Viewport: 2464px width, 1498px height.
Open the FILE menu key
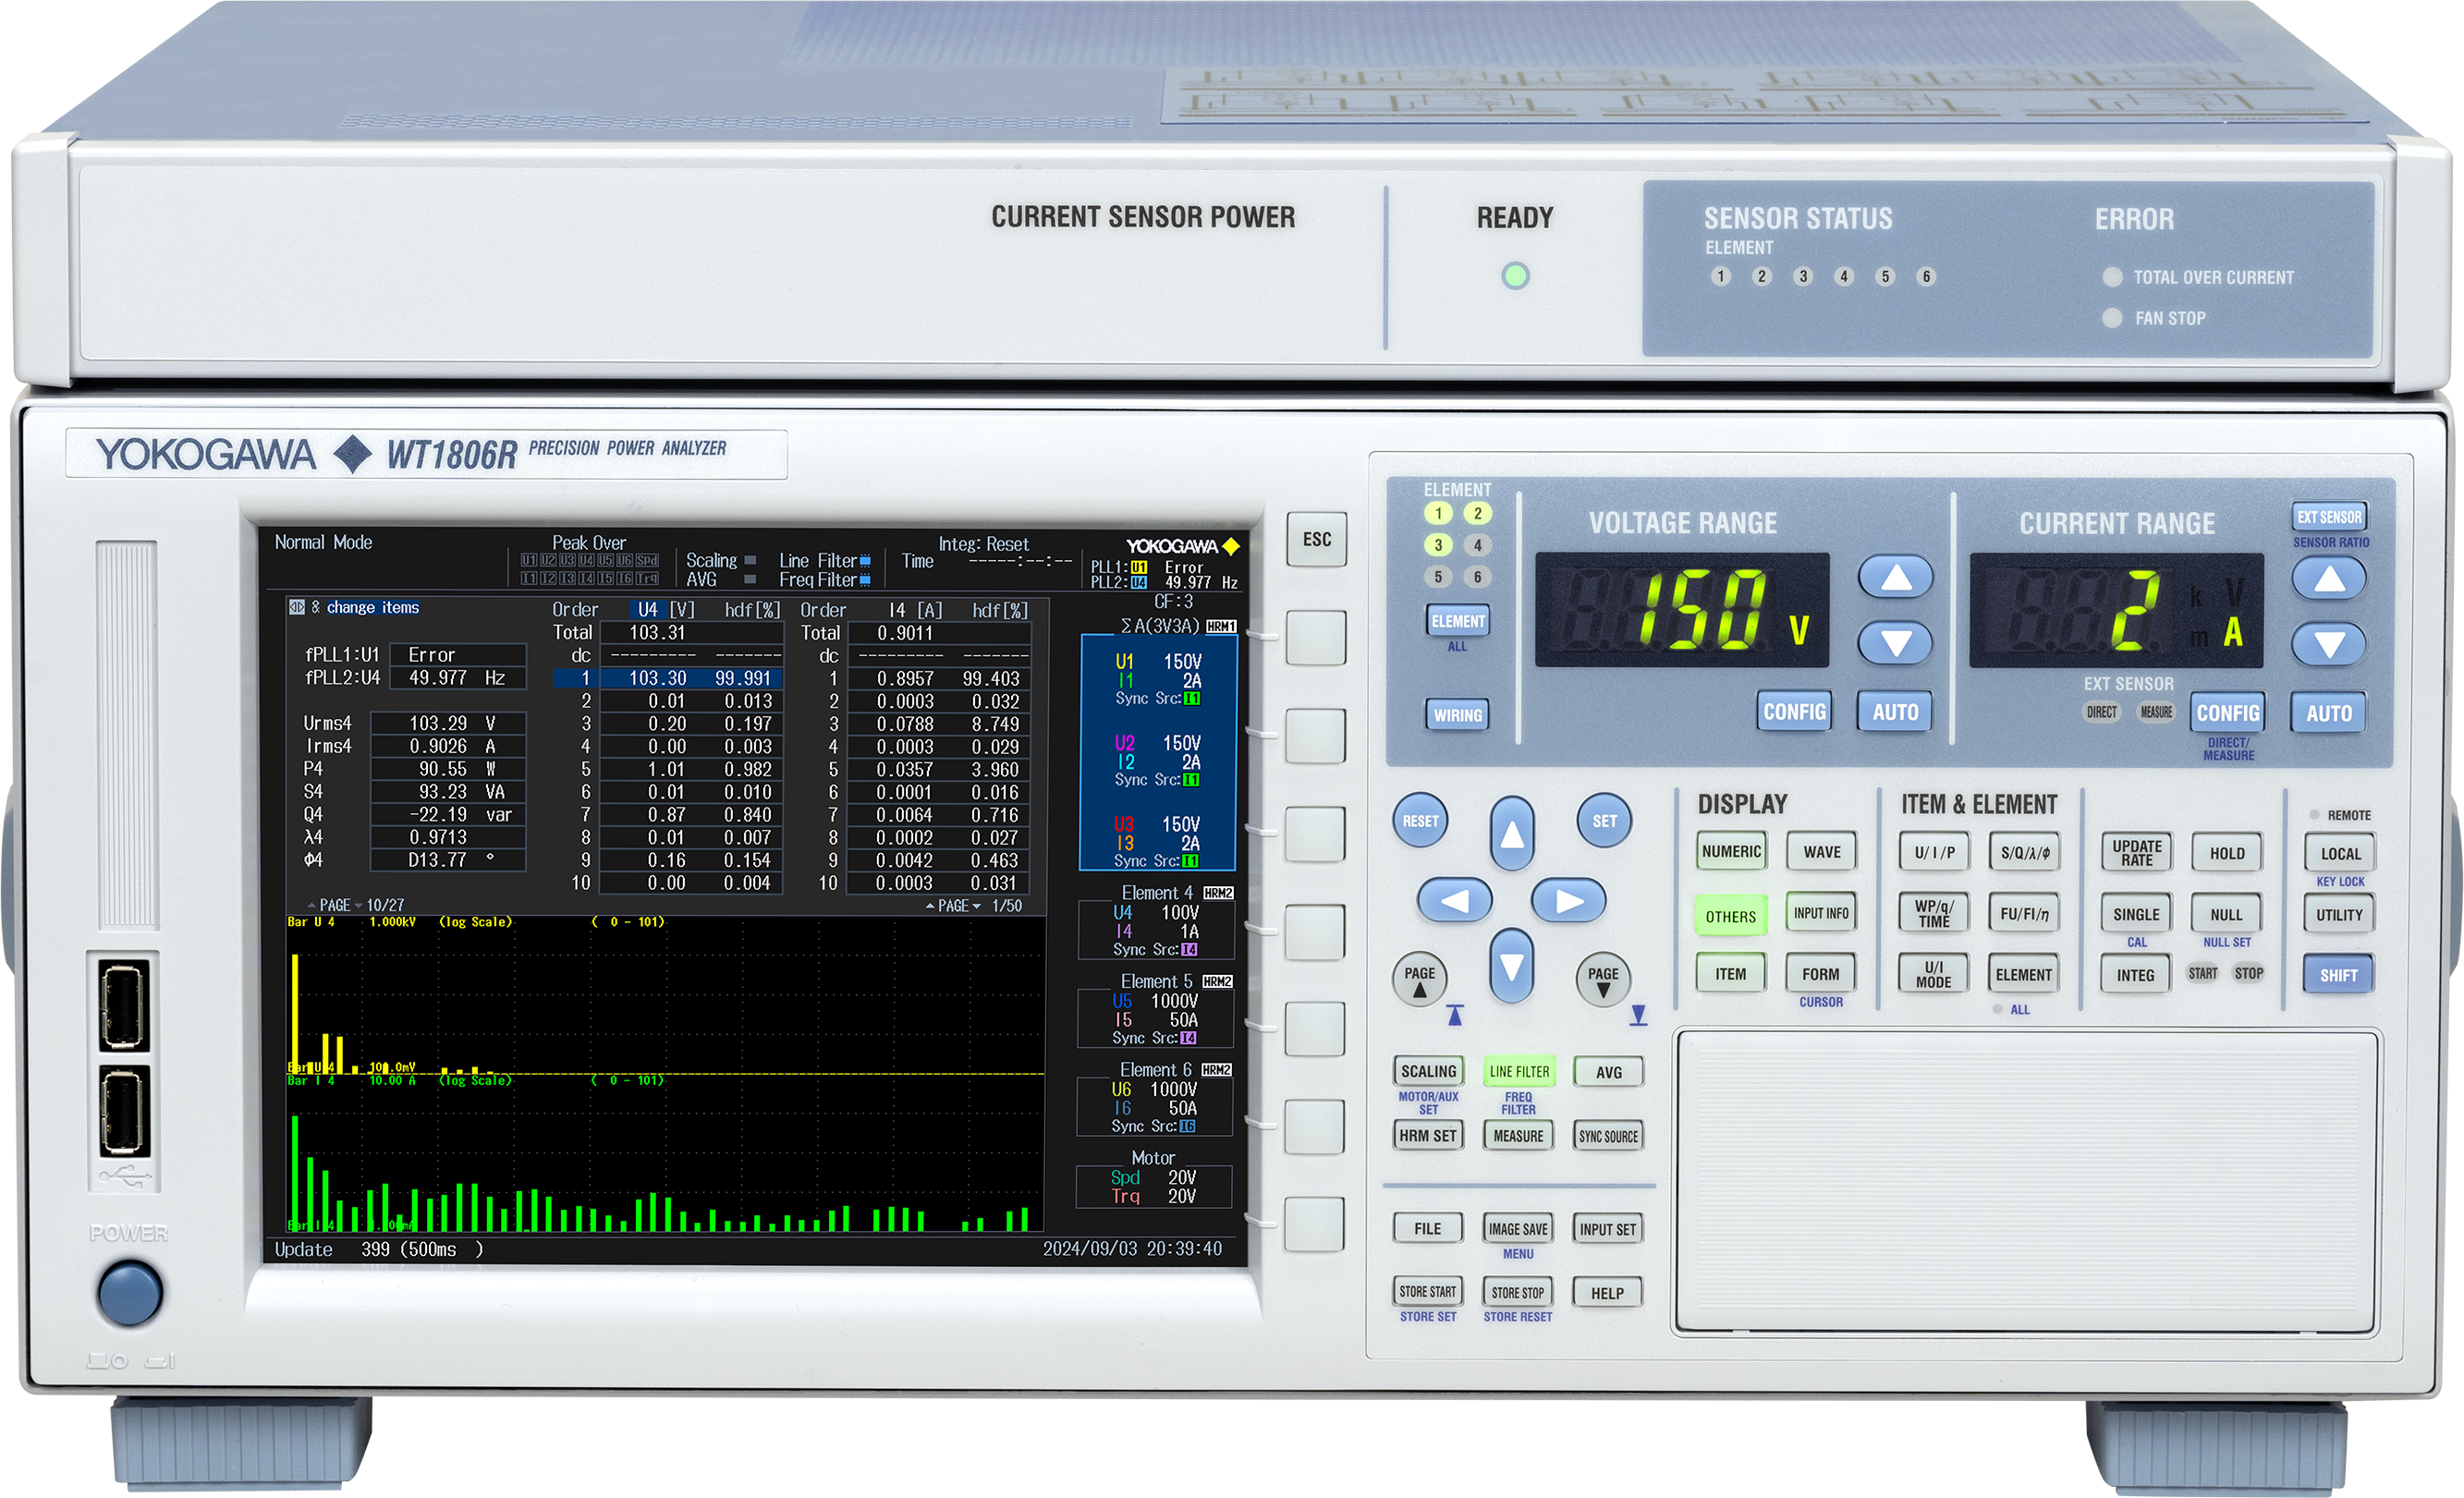1428,1229
